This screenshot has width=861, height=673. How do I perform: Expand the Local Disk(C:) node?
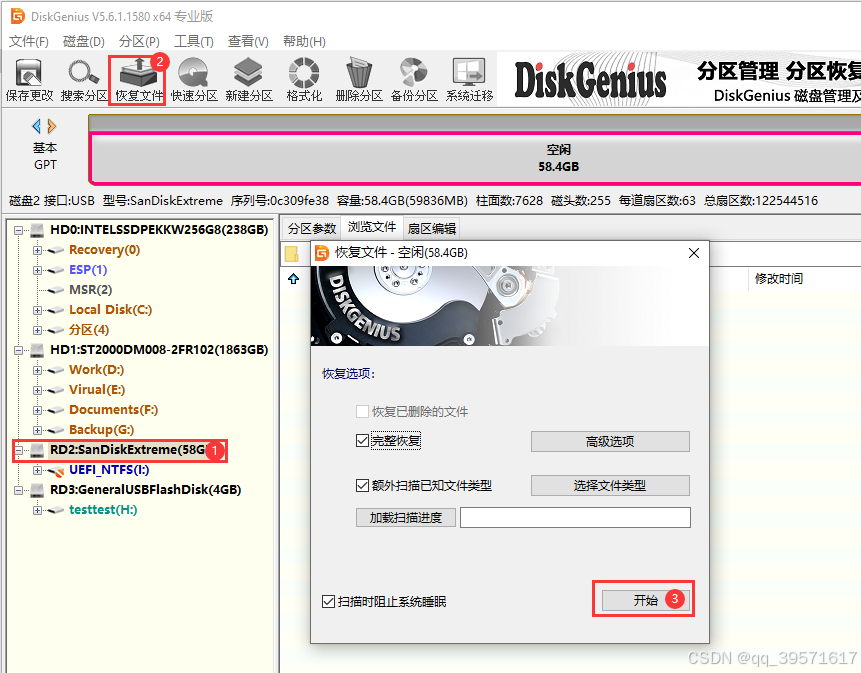37,311
